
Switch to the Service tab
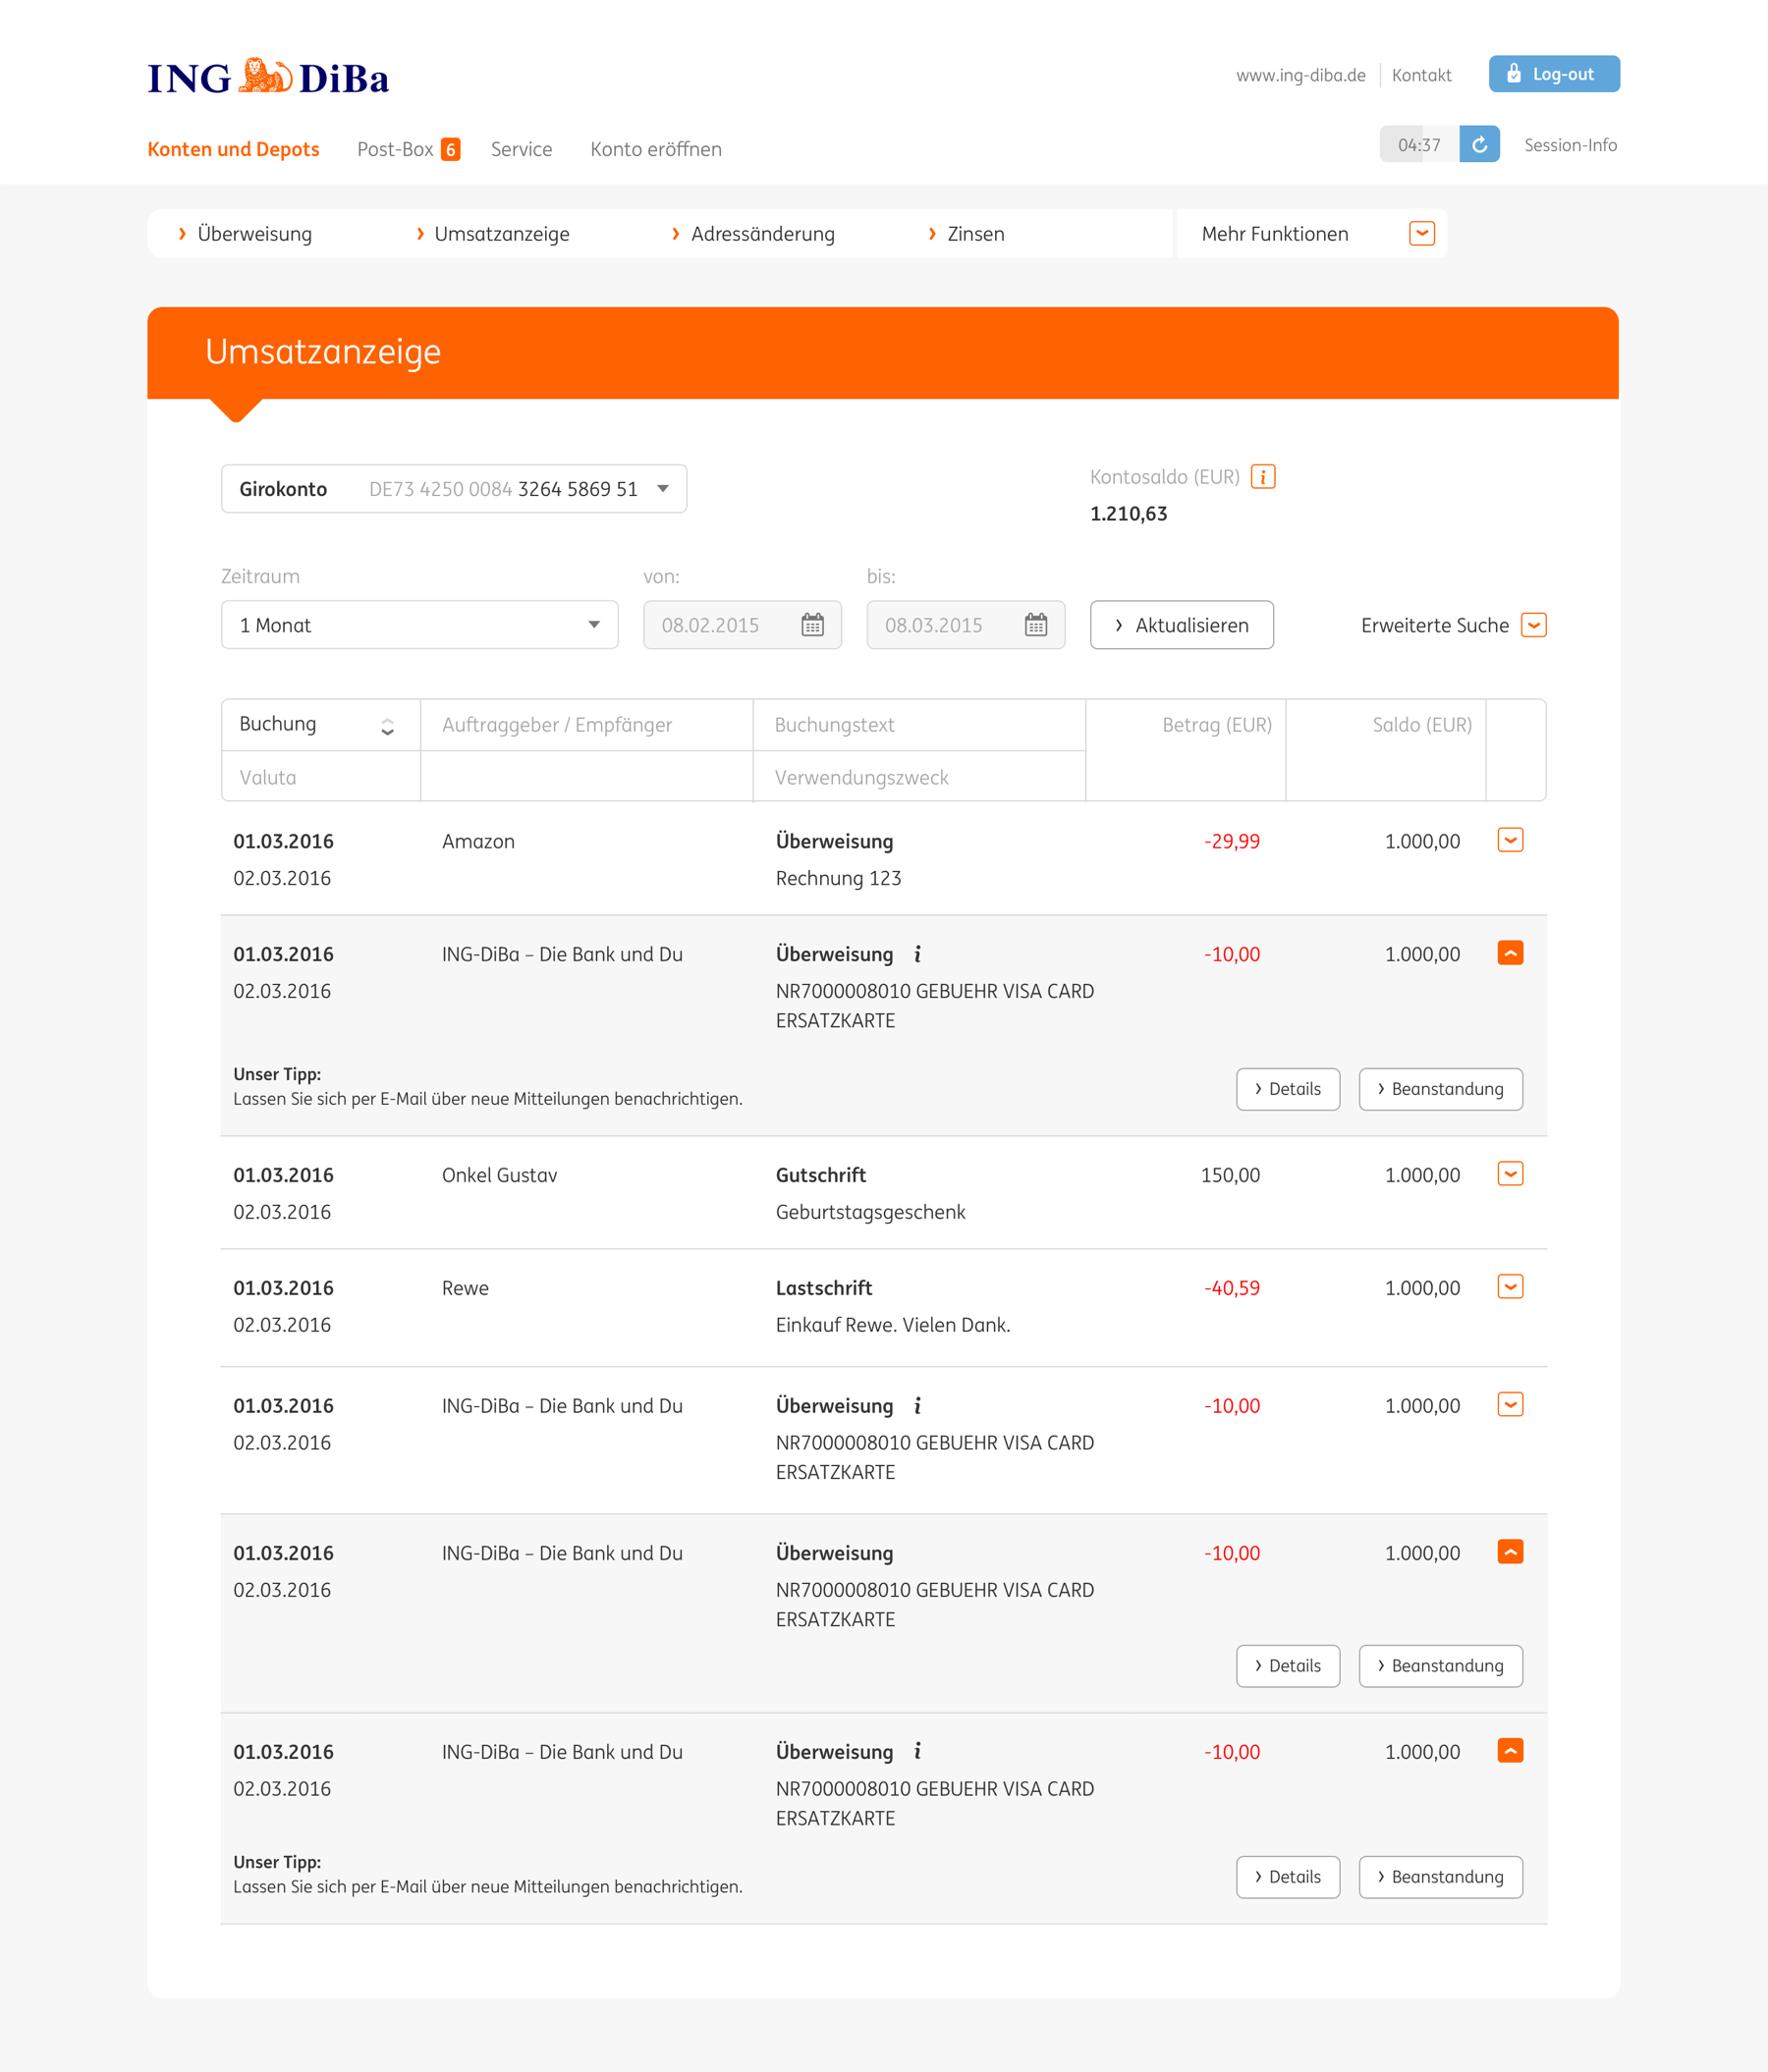click(521, 149)
